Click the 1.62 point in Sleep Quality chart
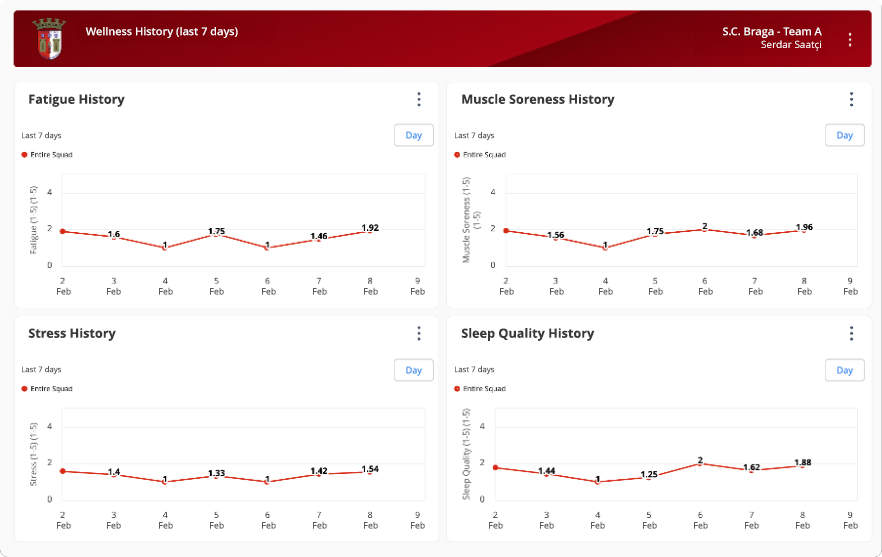882x557 pixels. [752, 471]
